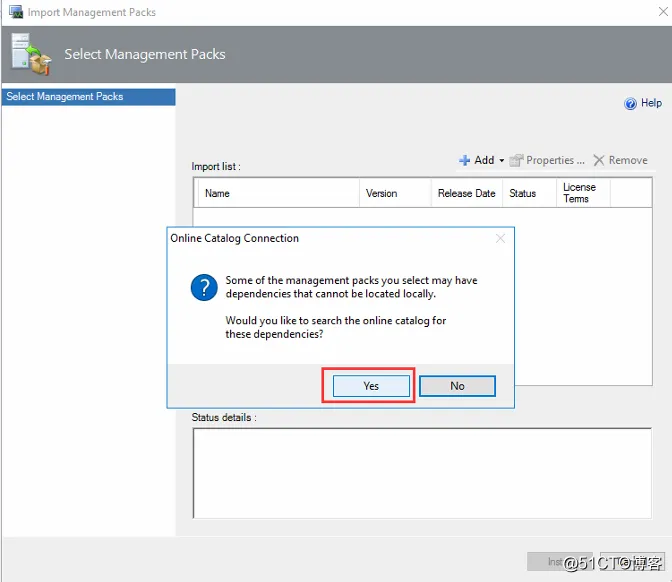Click the Remove X icon
Screen dimensions: 672x582
point(598,160)
